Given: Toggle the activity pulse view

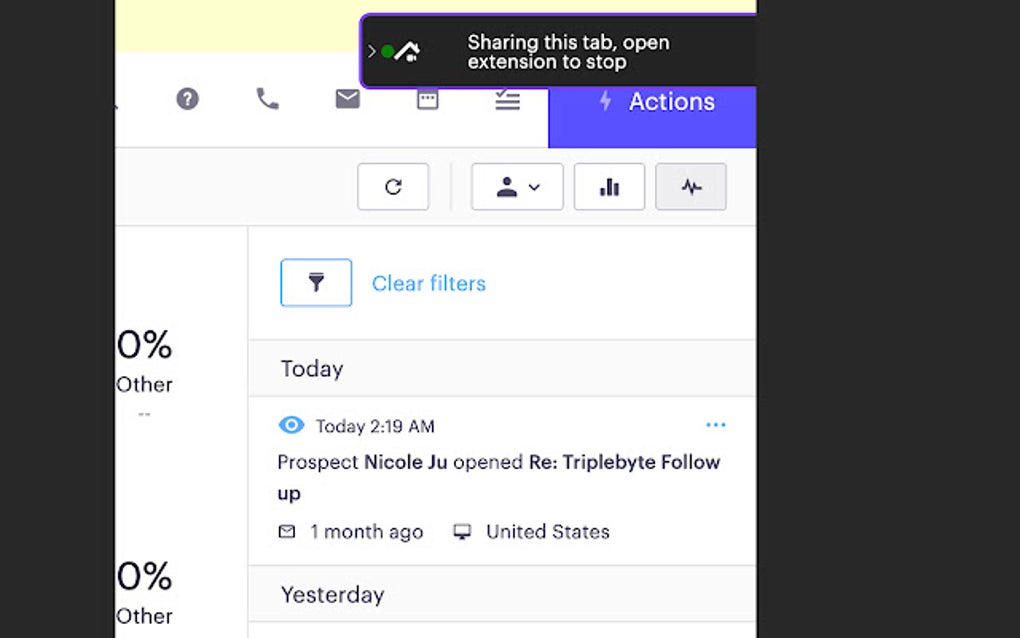Looking at the screenshot, I should (x=690, y=186).
